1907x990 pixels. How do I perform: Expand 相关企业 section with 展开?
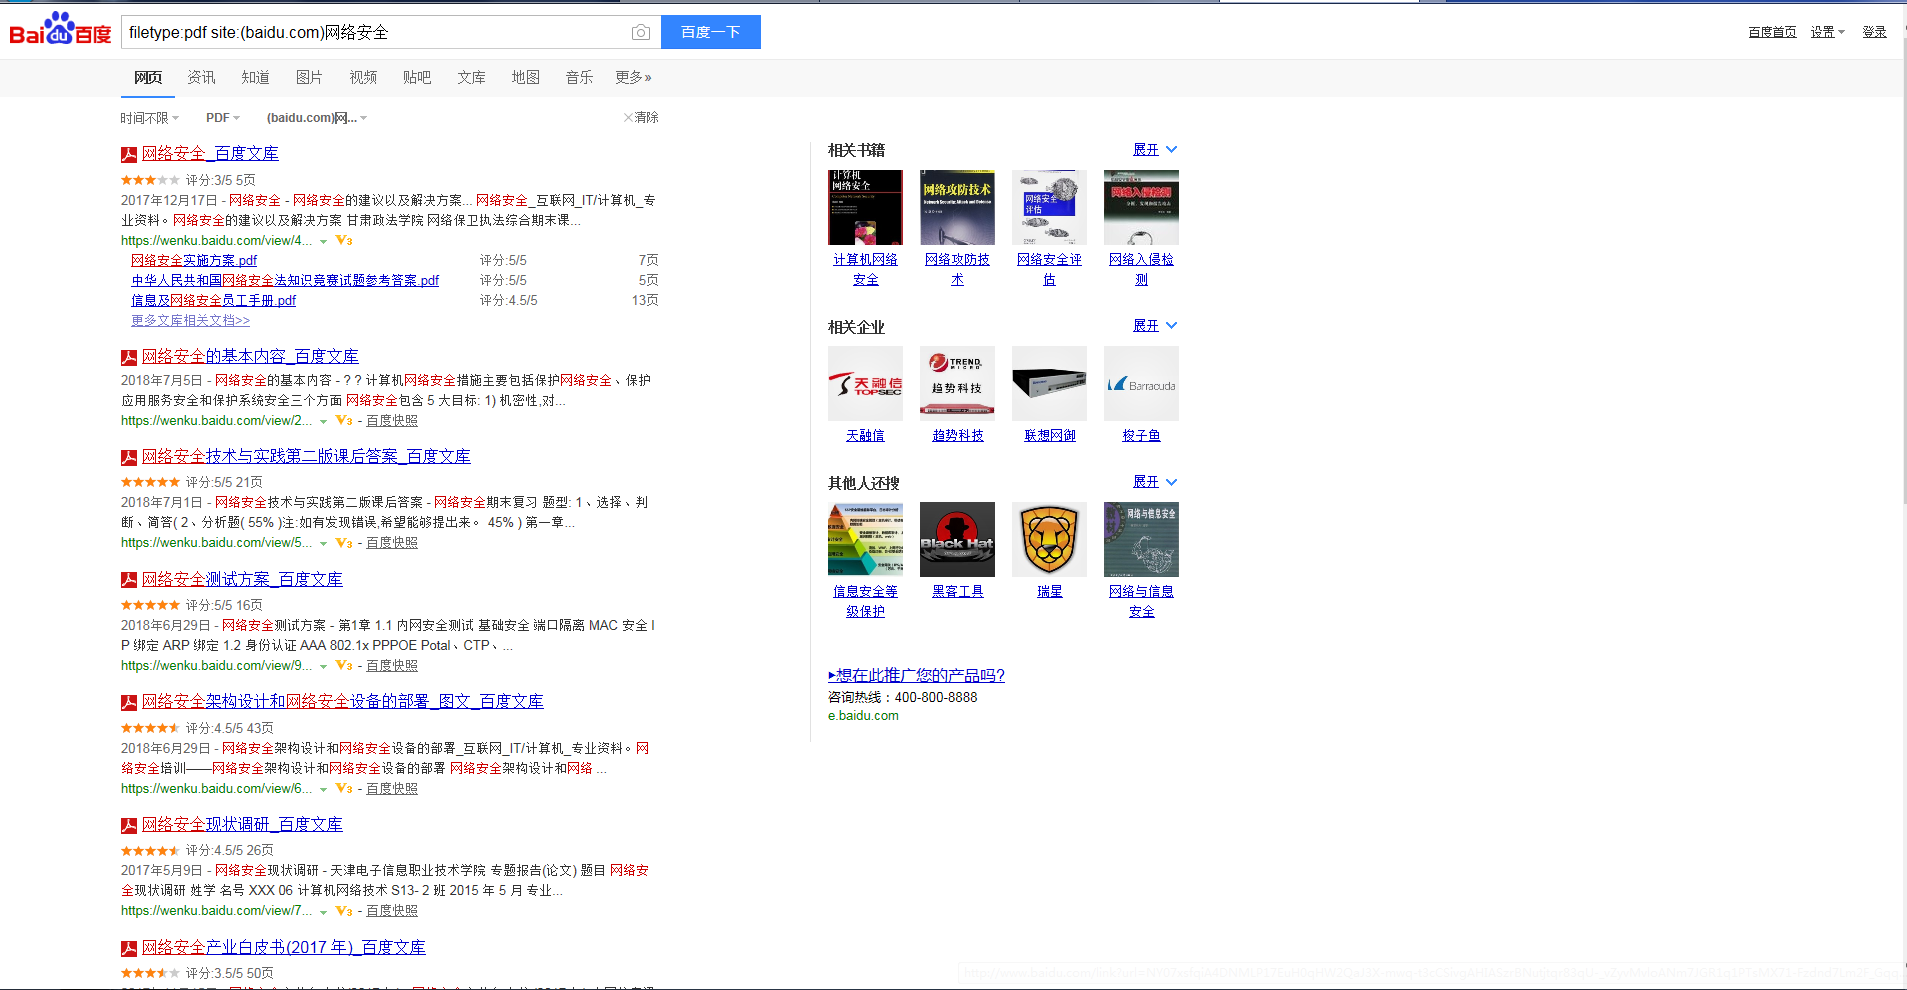pyautogui.click(x=1155, y=326)
